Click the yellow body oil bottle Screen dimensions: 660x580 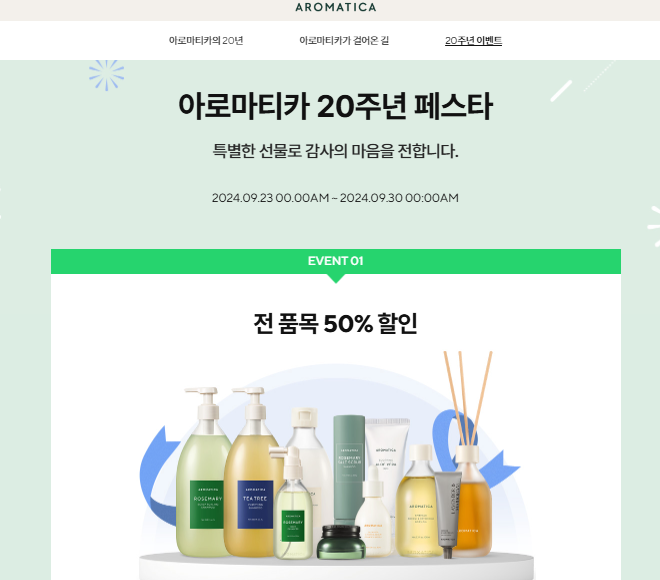click(x=418, y=501)
